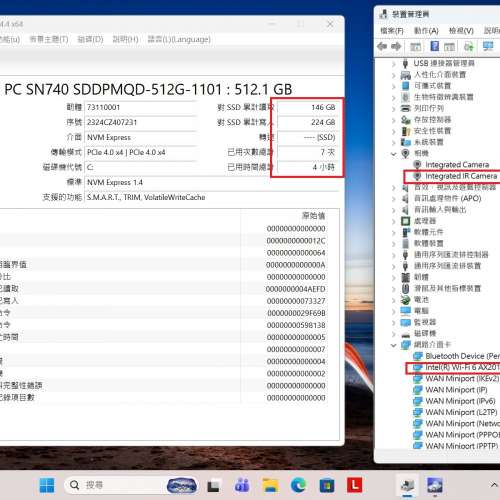Click the Forward arrow in Device Manager toolbar

click(396, 46)
